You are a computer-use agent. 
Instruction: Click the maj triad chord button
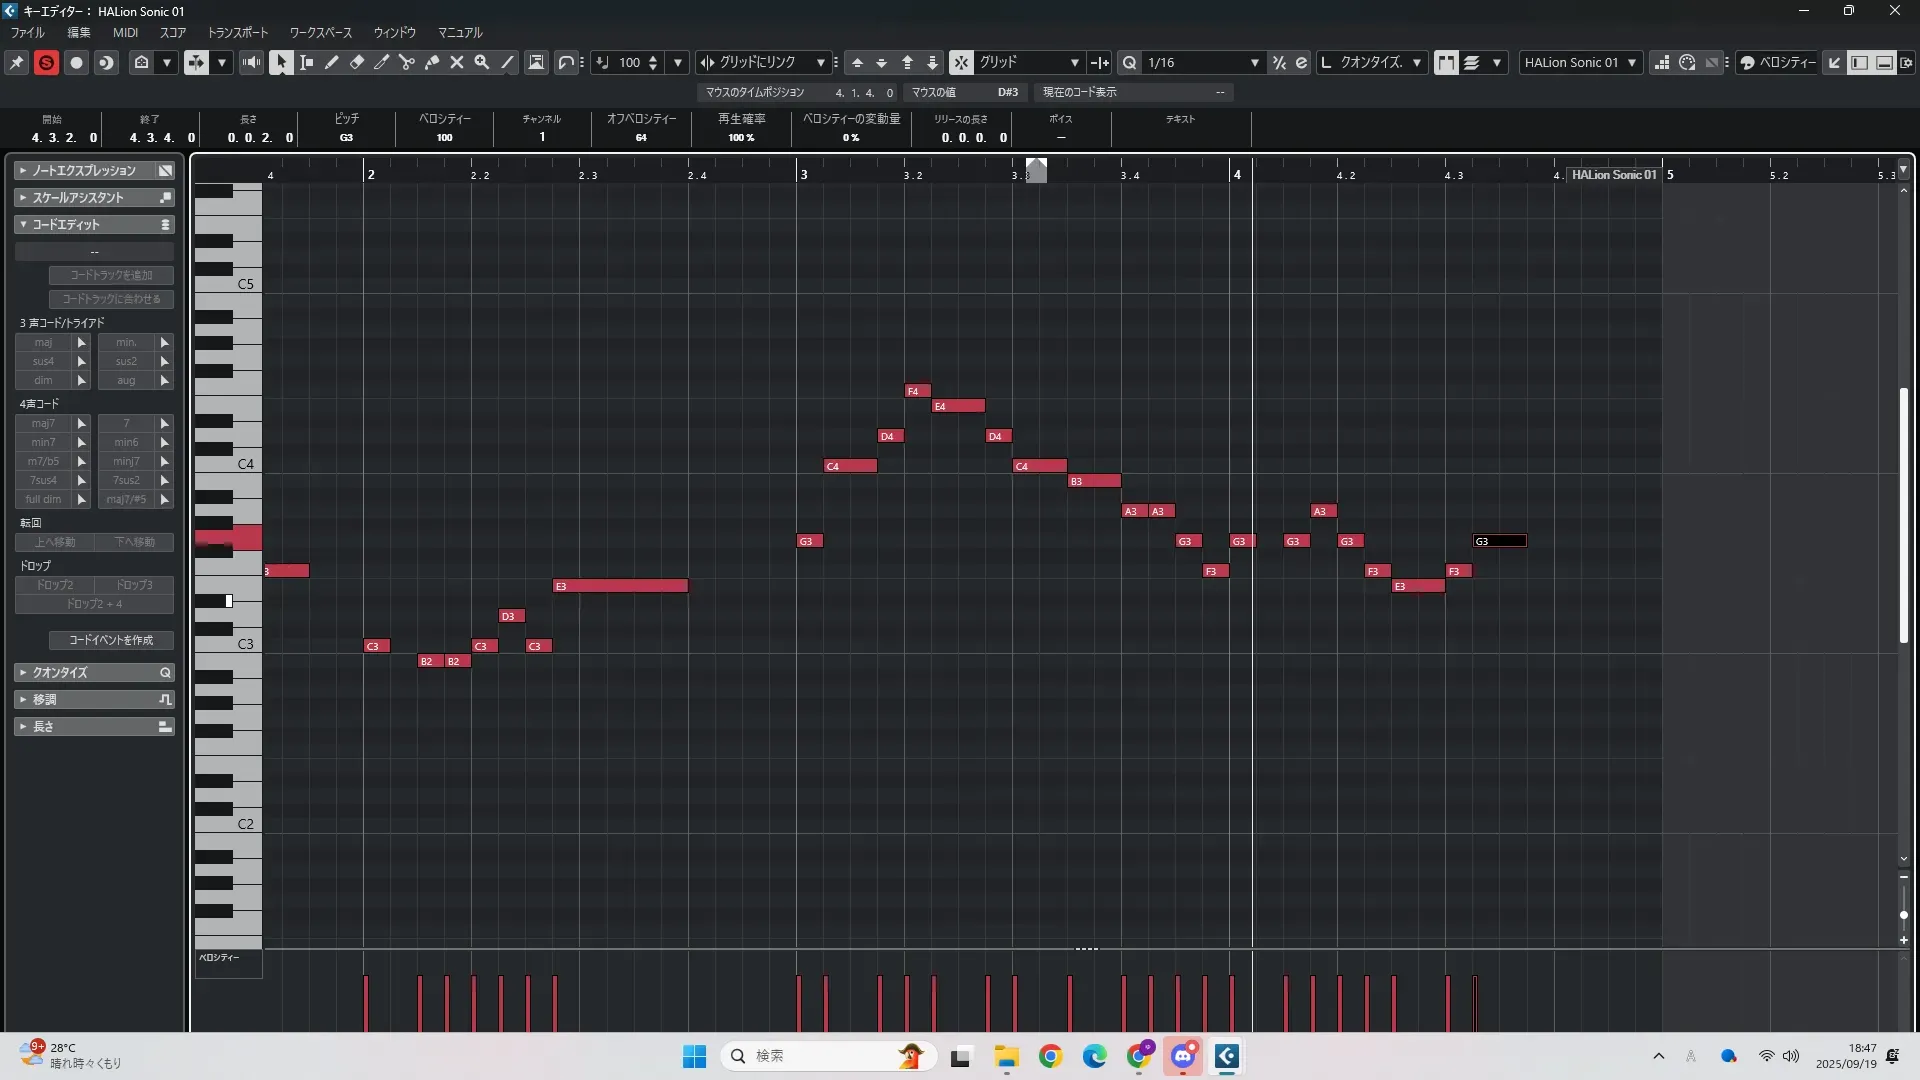pyautogui.click(x=43, y=342)
